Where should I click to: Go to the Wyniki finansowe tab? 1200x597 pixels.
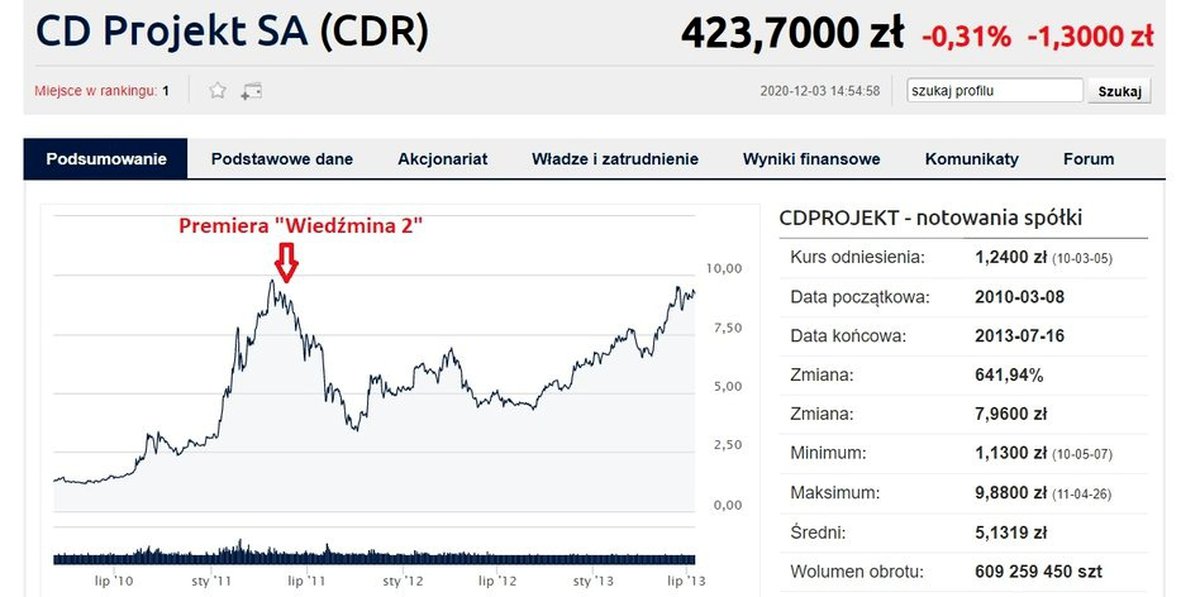pyautogui.click(x=811, y=159)
